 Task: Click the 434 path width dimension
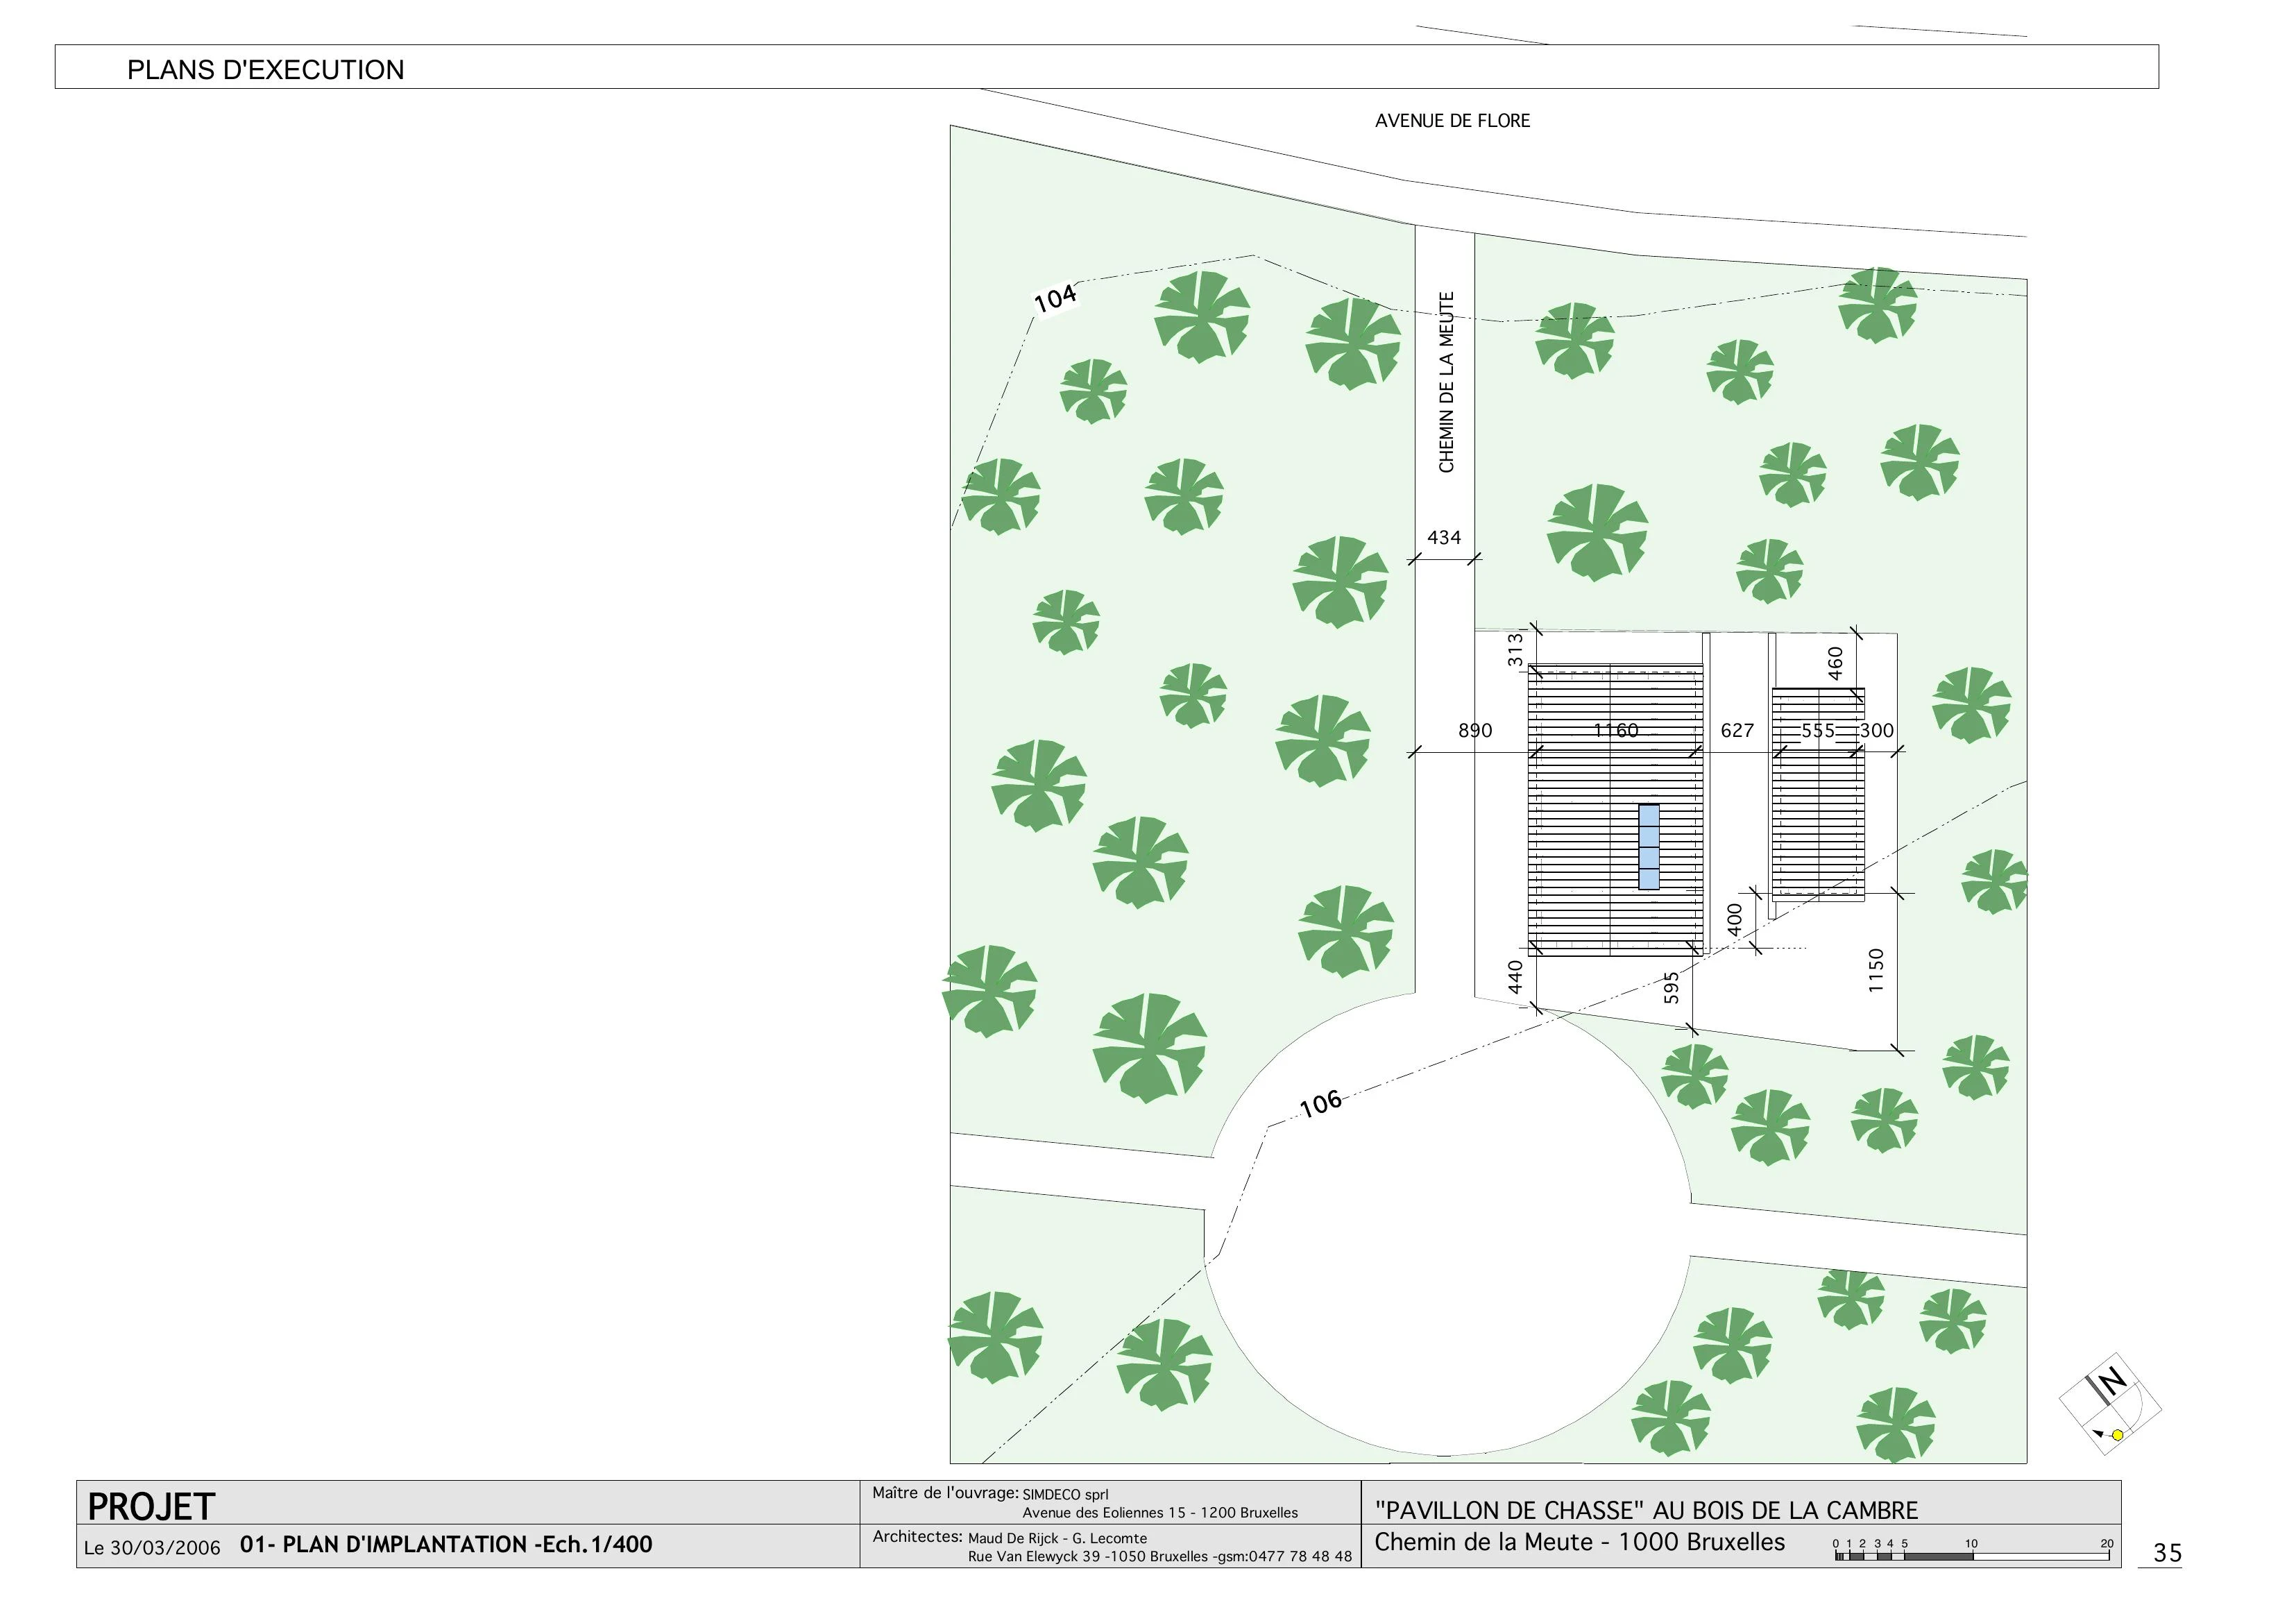pyautogui.click(x=1443, y=538)
